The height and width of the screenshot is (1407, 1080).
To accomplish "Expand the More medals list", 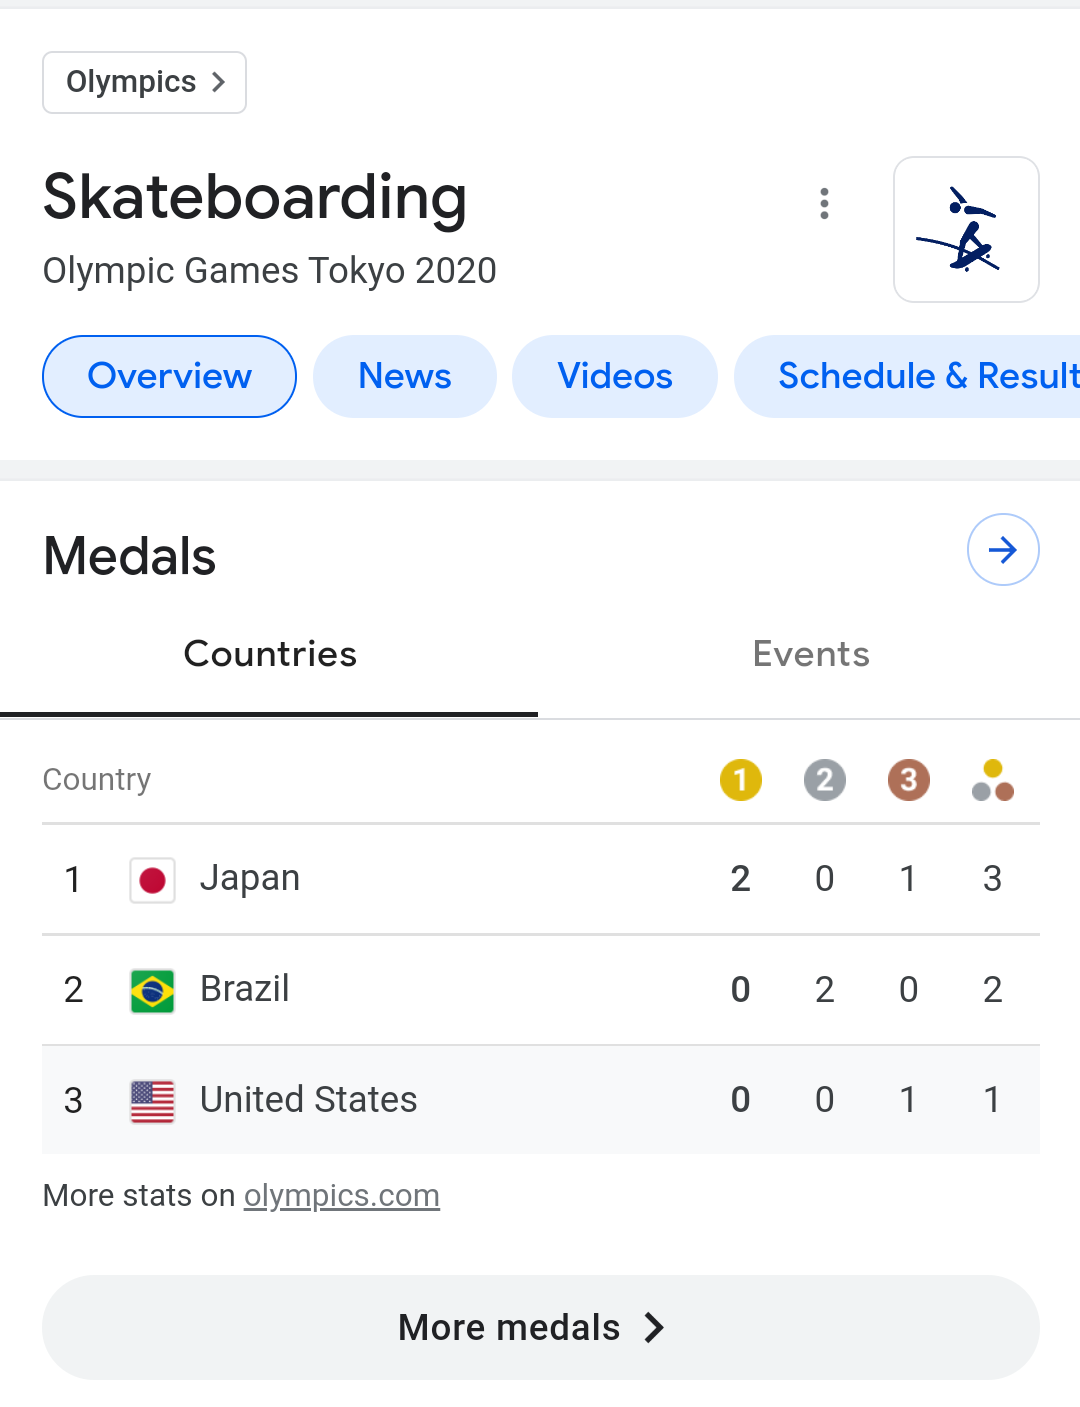I will pyautogui.click(x=540, y=1327).
